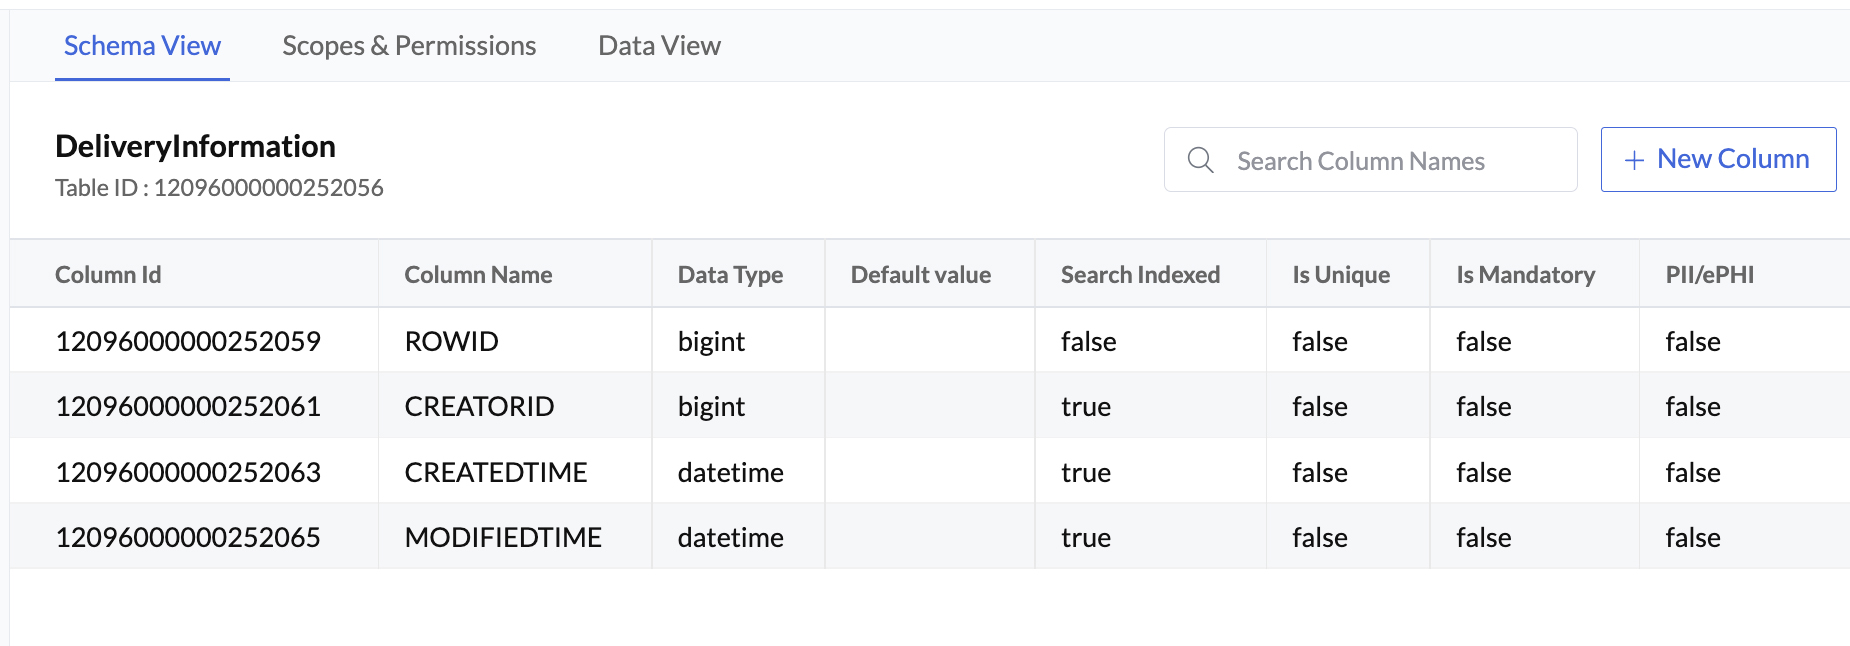This screenshot has height=646, width=1850.
Task: Select column id 12096000000252065
Action: (188, 537)
